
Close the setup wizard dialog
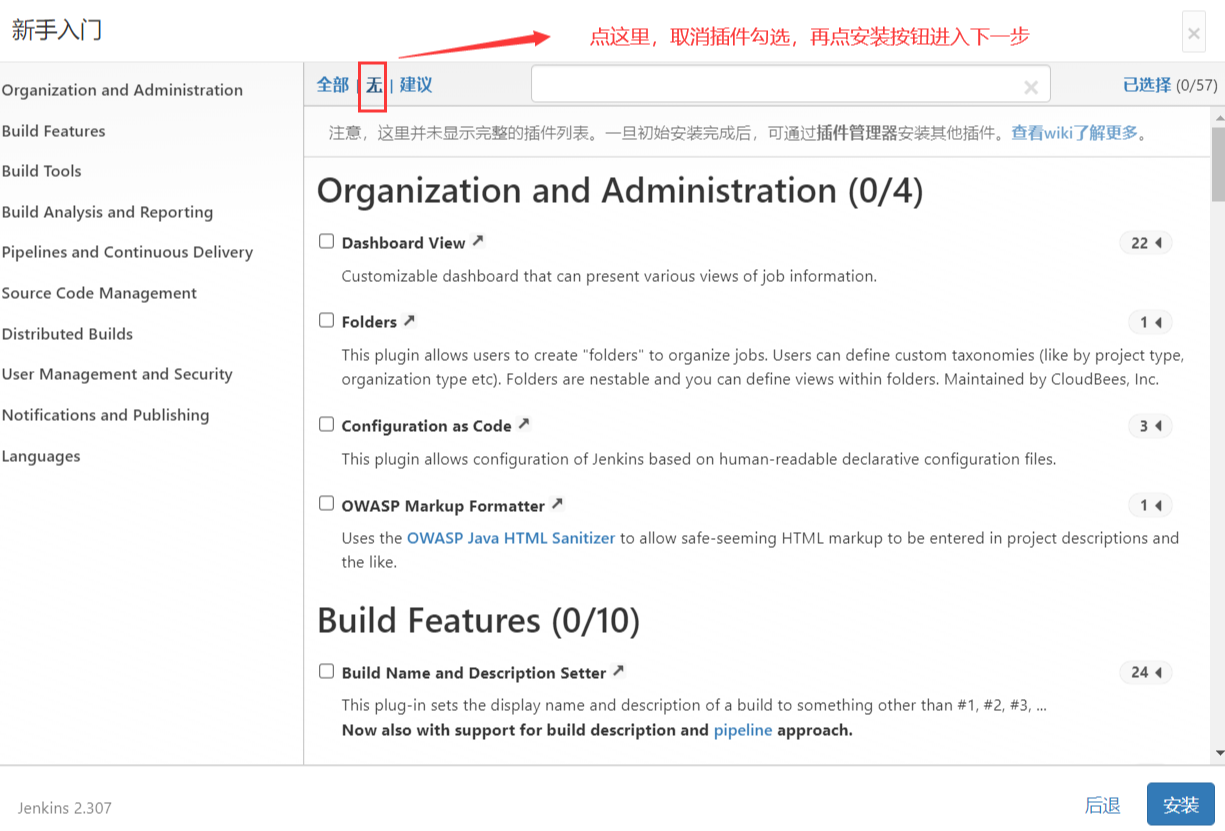coord(1193,33)
